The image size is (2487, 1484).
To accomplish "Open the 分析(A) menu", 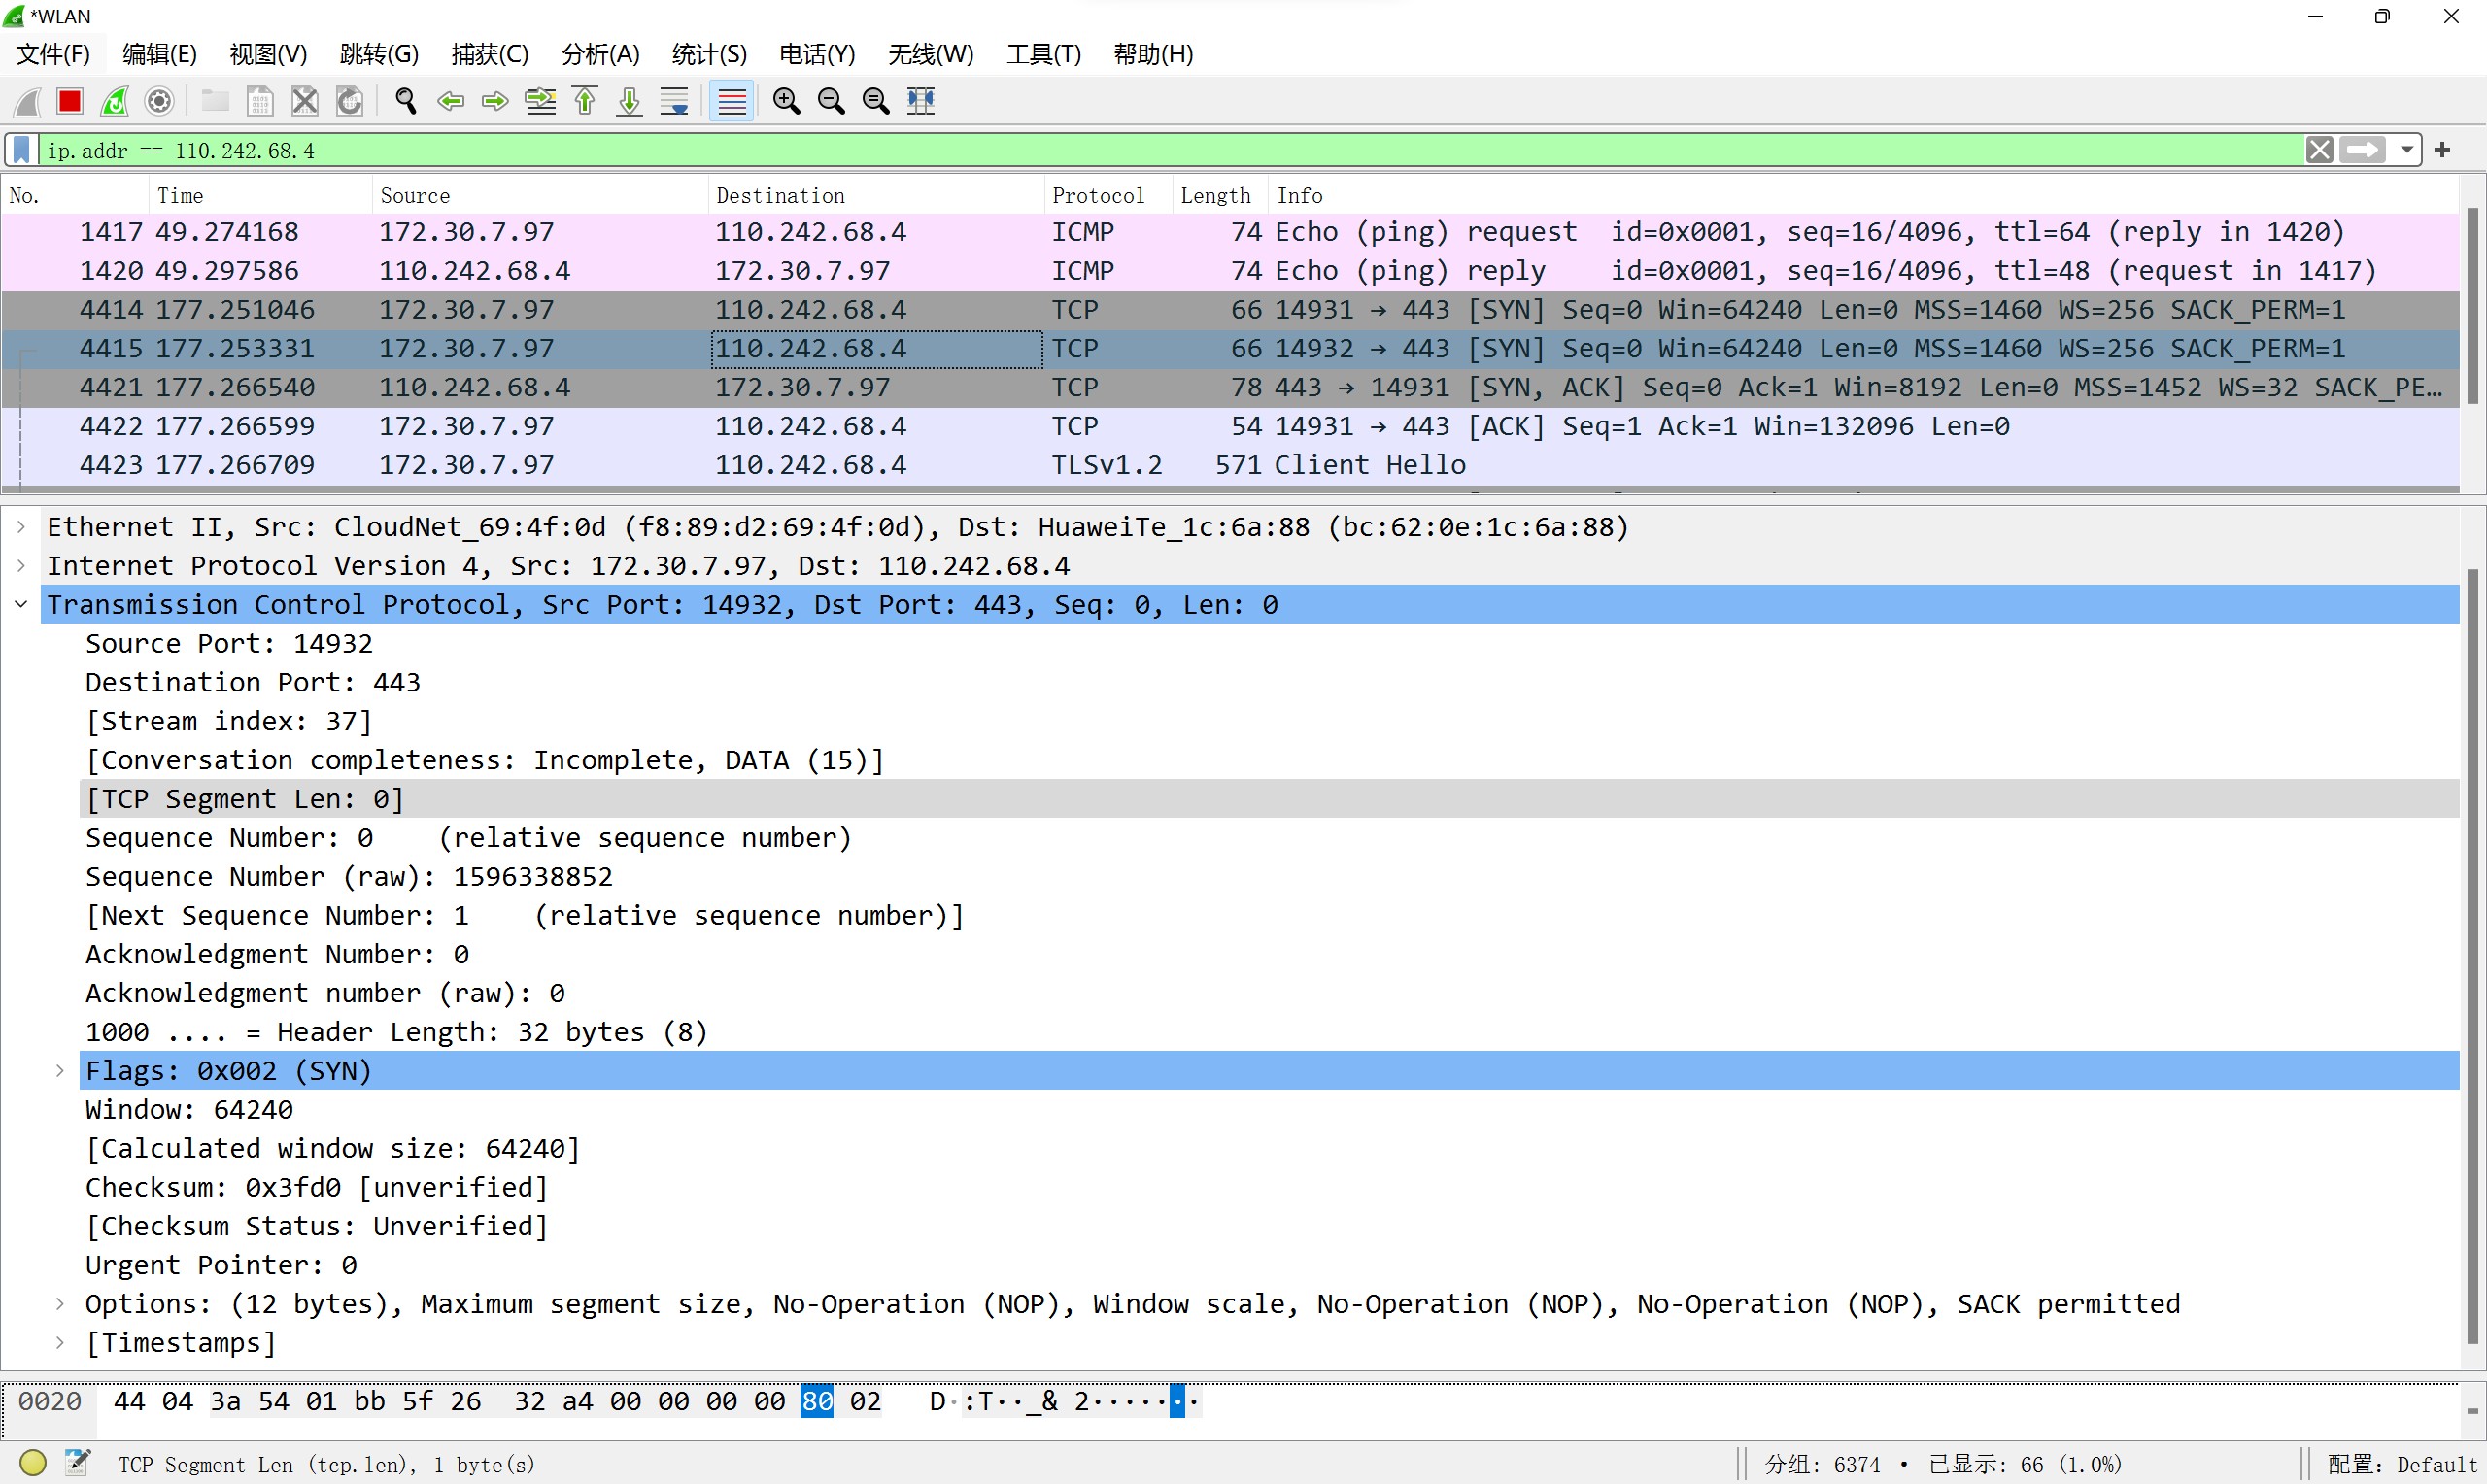I will pos(600,54).
